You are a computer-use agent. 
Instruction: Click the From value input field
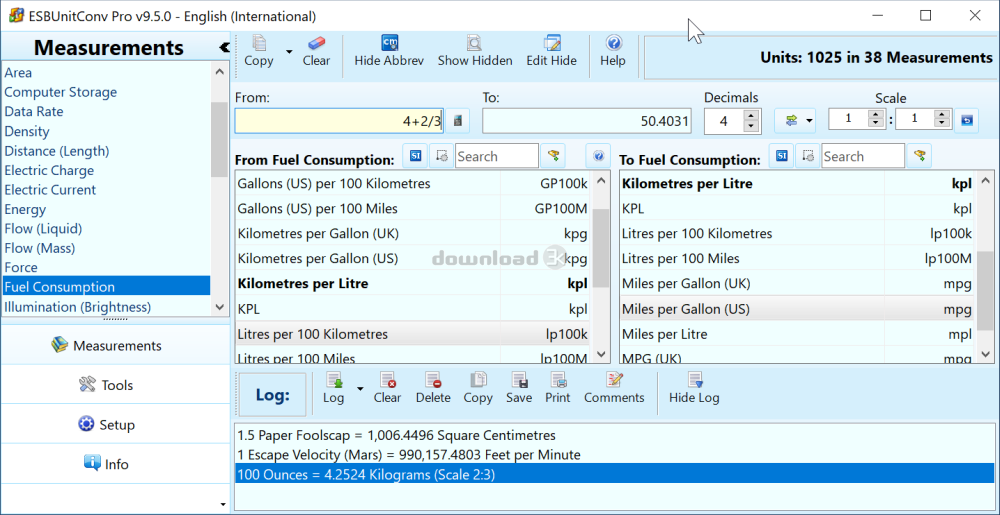[339, 121]
